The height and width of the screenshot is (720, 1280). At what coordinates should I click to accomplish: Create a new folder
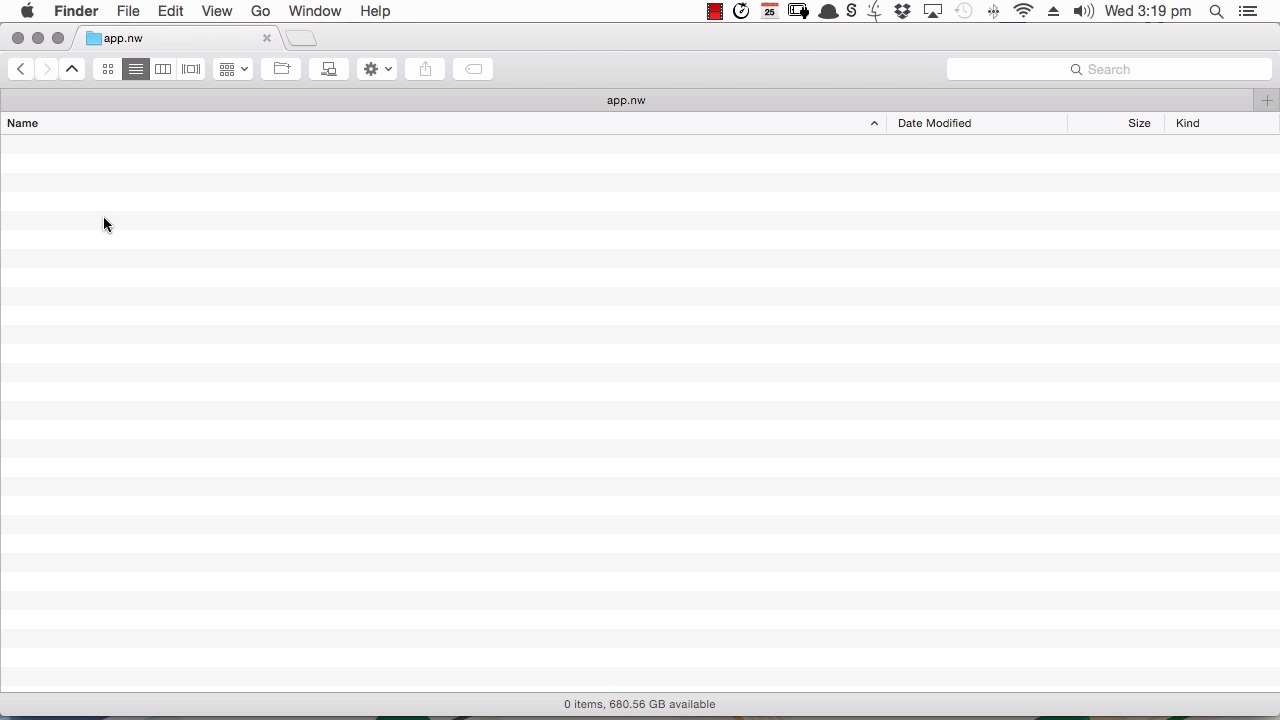[282, 69]
